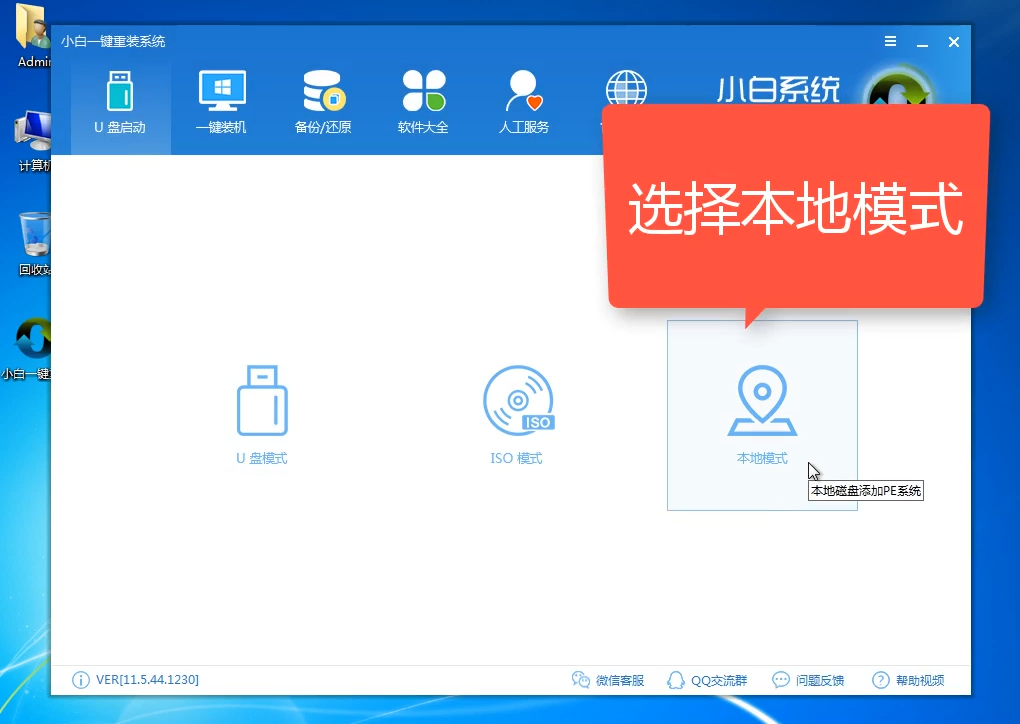Switch to the 一键装机 tab

click(x=221, y=100)
